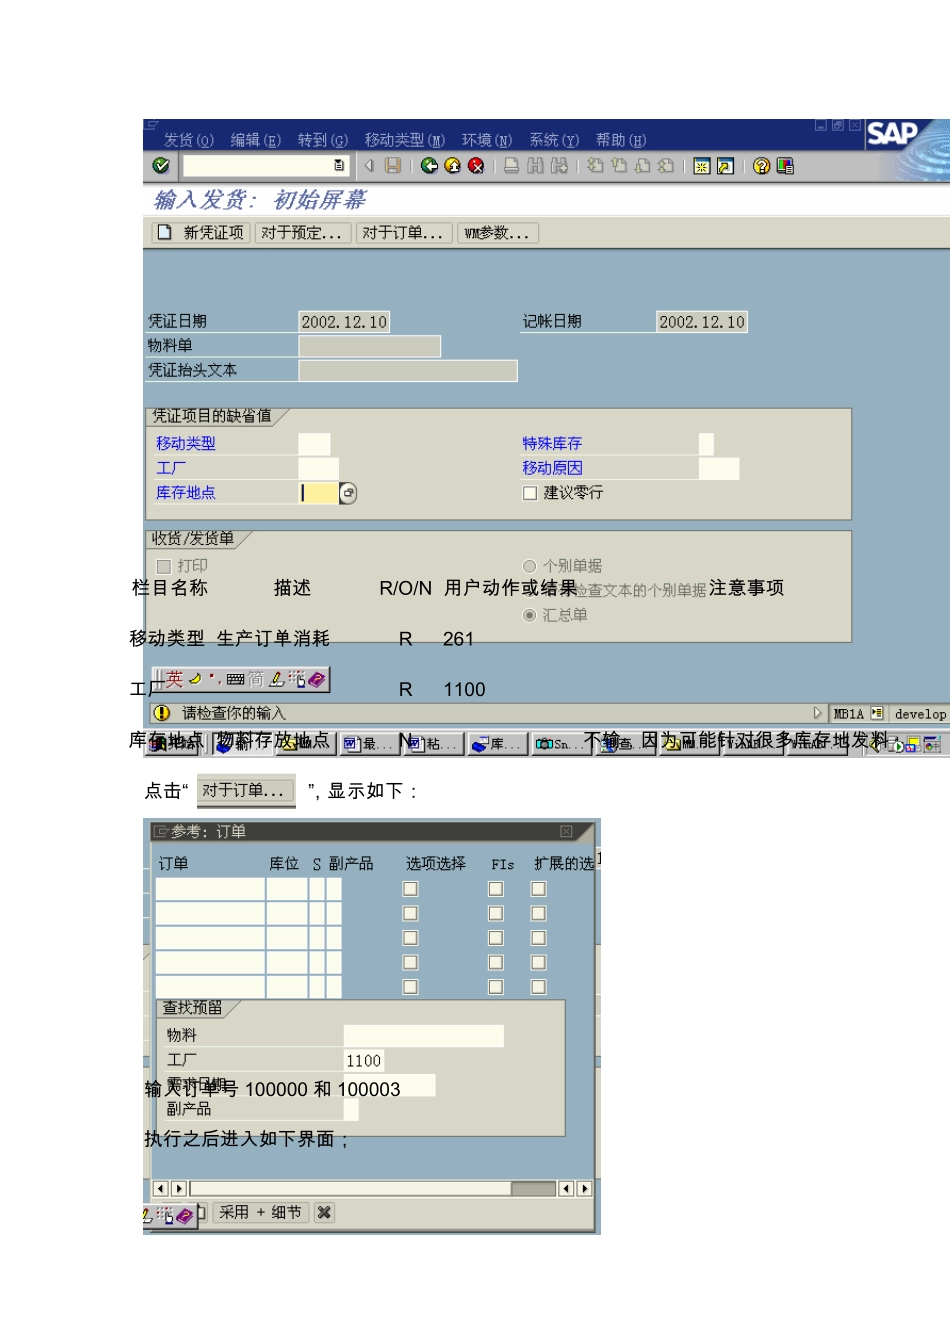Screen dimensions: 950x1344
Task: Click the warning icon in status bar
Action: click(161, 713)
